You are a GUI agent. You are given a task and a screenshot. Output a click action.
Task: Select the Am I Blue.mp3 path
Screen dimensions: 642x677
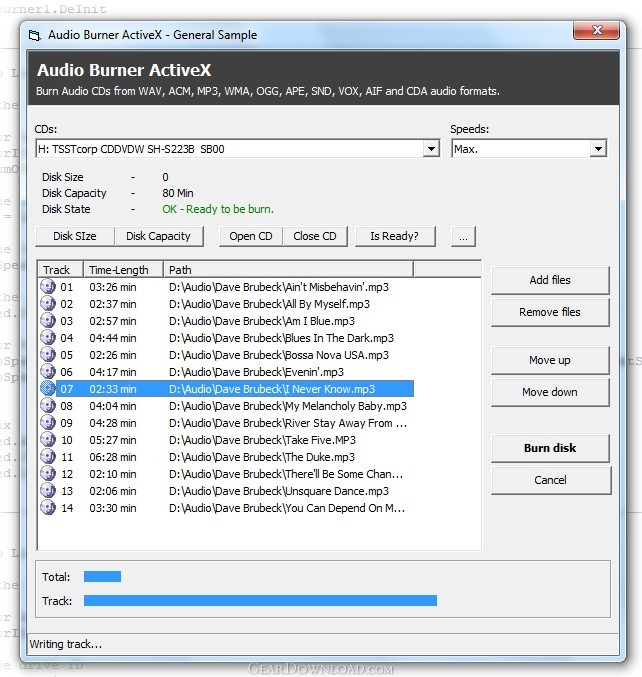click(x=262, y=321)
